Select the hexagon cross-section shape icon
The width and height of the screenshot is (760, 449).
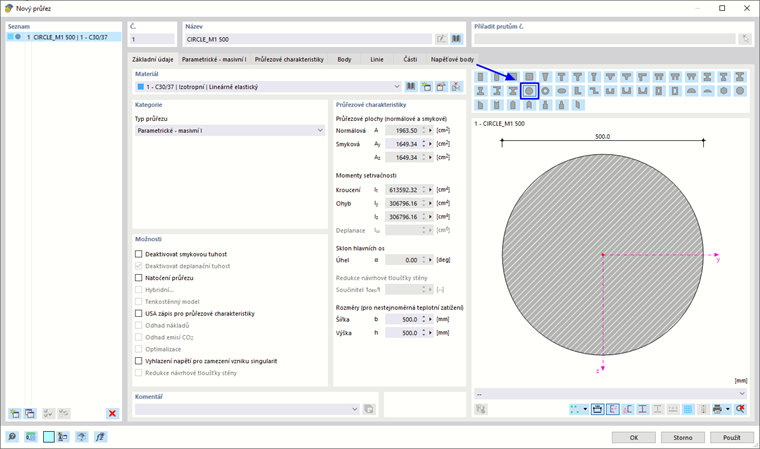724,91
